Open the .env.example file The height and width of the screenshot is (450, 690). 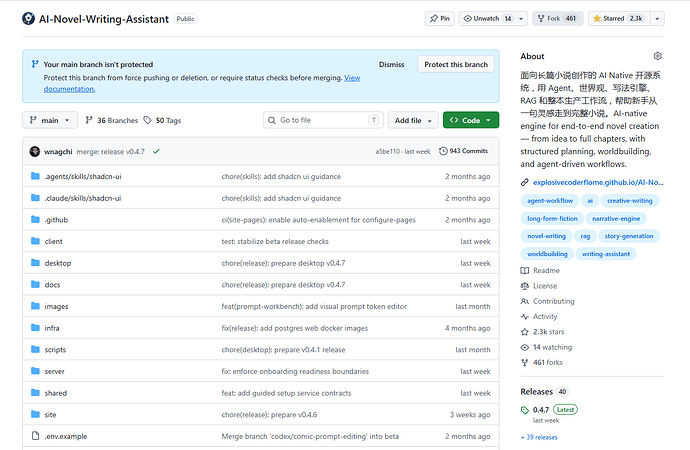66,436
